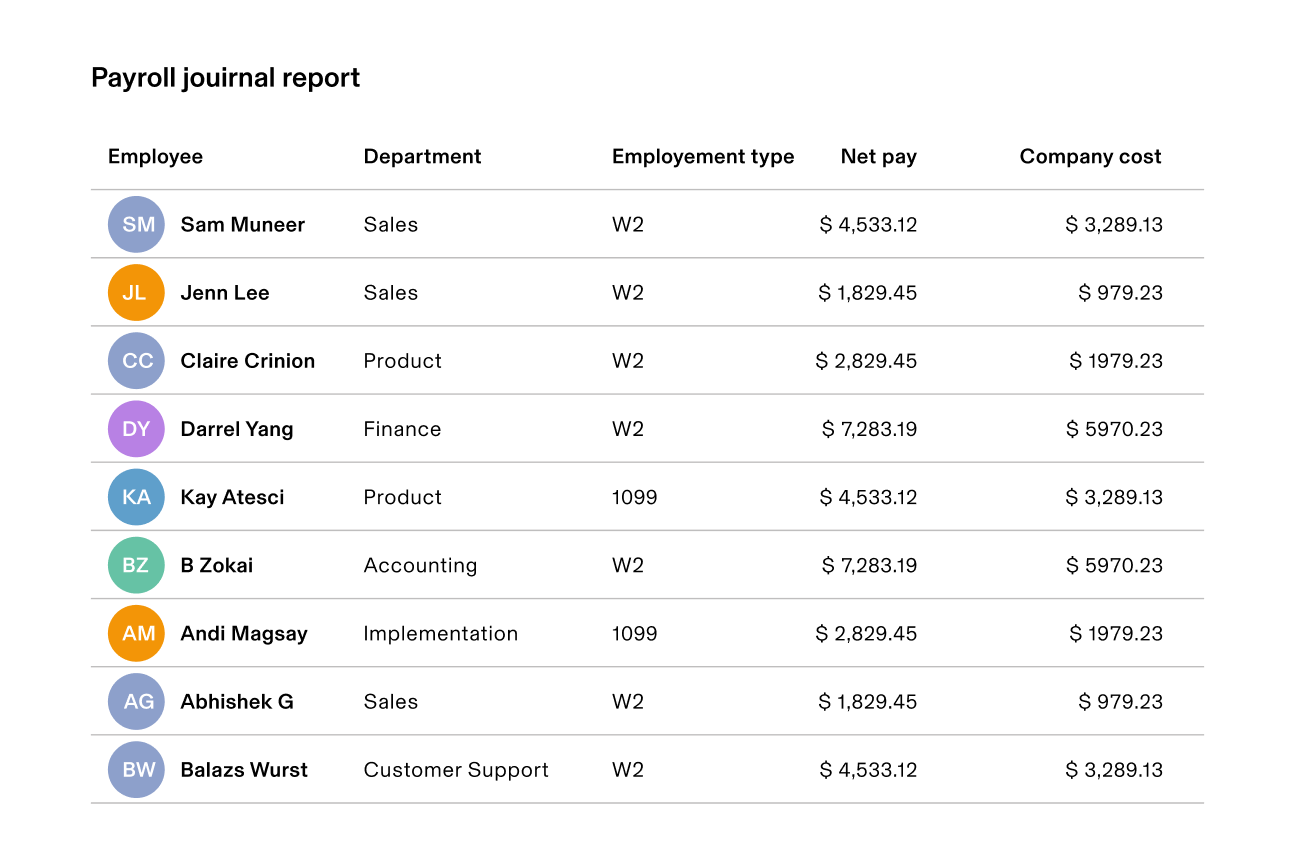Select Sam Muneer's company cost $ 3,289.13
Viewport: 1296px width, 864px height.
pyautogui.click(x=1114, y=224)
